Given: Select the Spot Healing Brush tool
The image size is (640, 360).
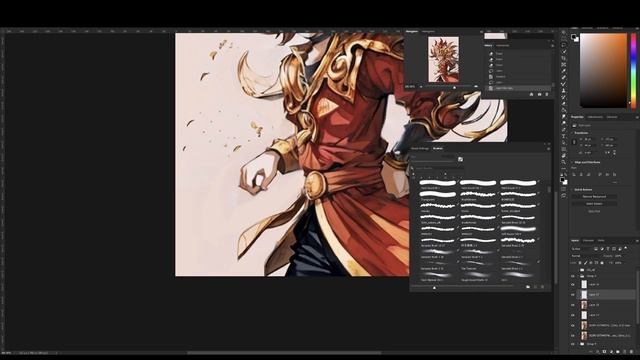Looking at the screenshot, I should [x=564, y=77].
